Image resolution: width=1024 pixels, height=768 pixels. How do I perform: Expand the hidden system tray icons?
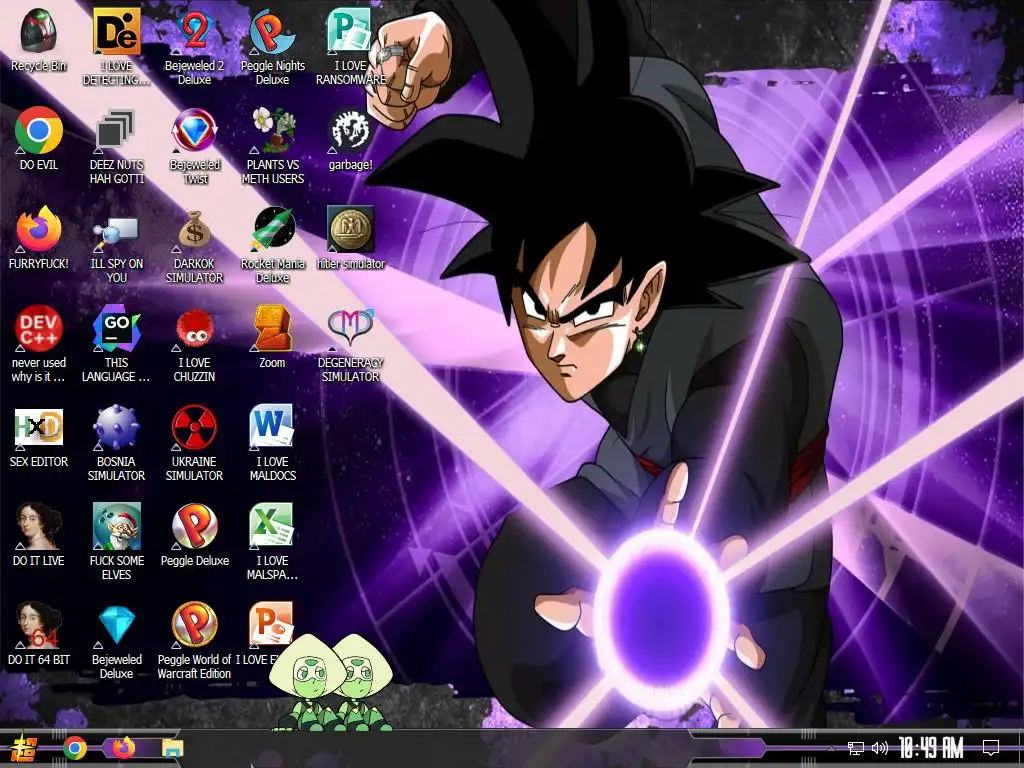831,748
